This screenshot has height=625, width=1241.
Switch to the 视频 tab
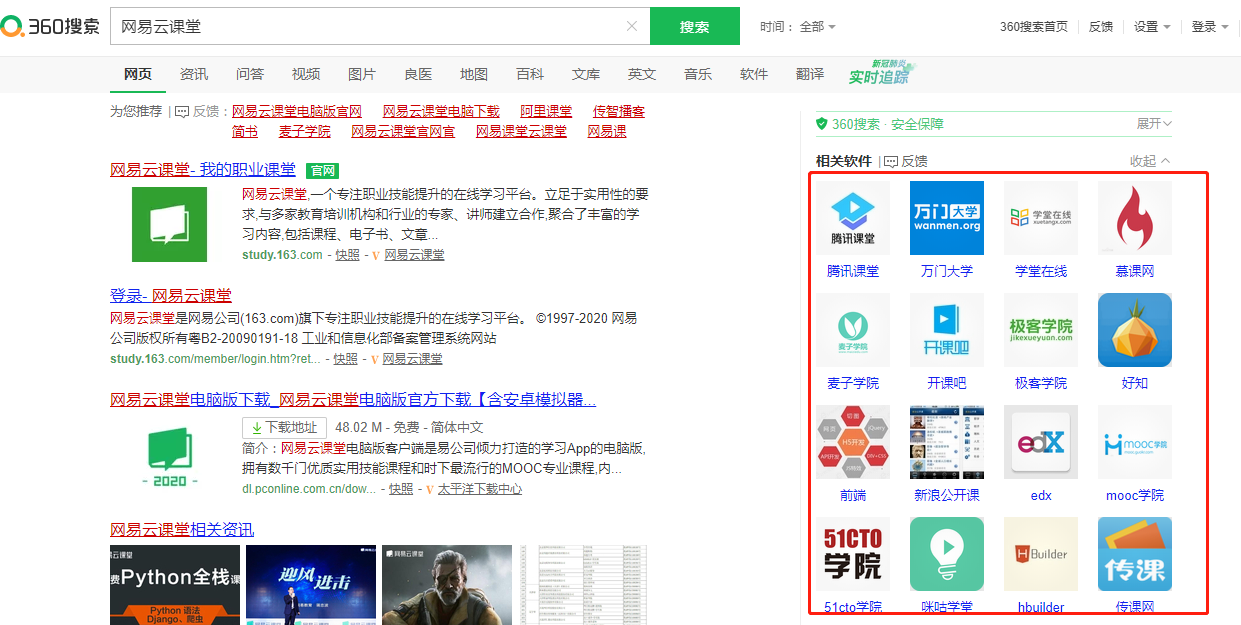click(306, 74)
